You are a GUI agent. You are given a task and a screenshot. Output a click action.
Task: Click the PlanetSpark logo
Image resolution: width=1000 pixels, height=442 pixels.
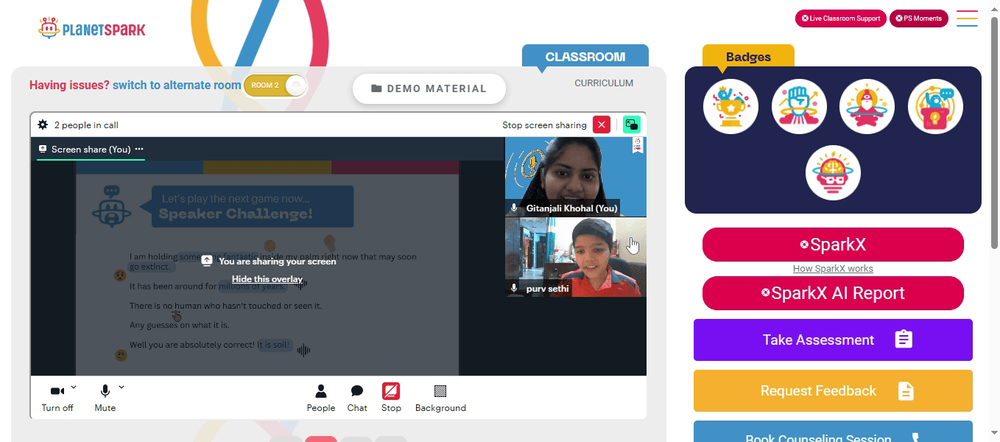(x=91, y=28)
